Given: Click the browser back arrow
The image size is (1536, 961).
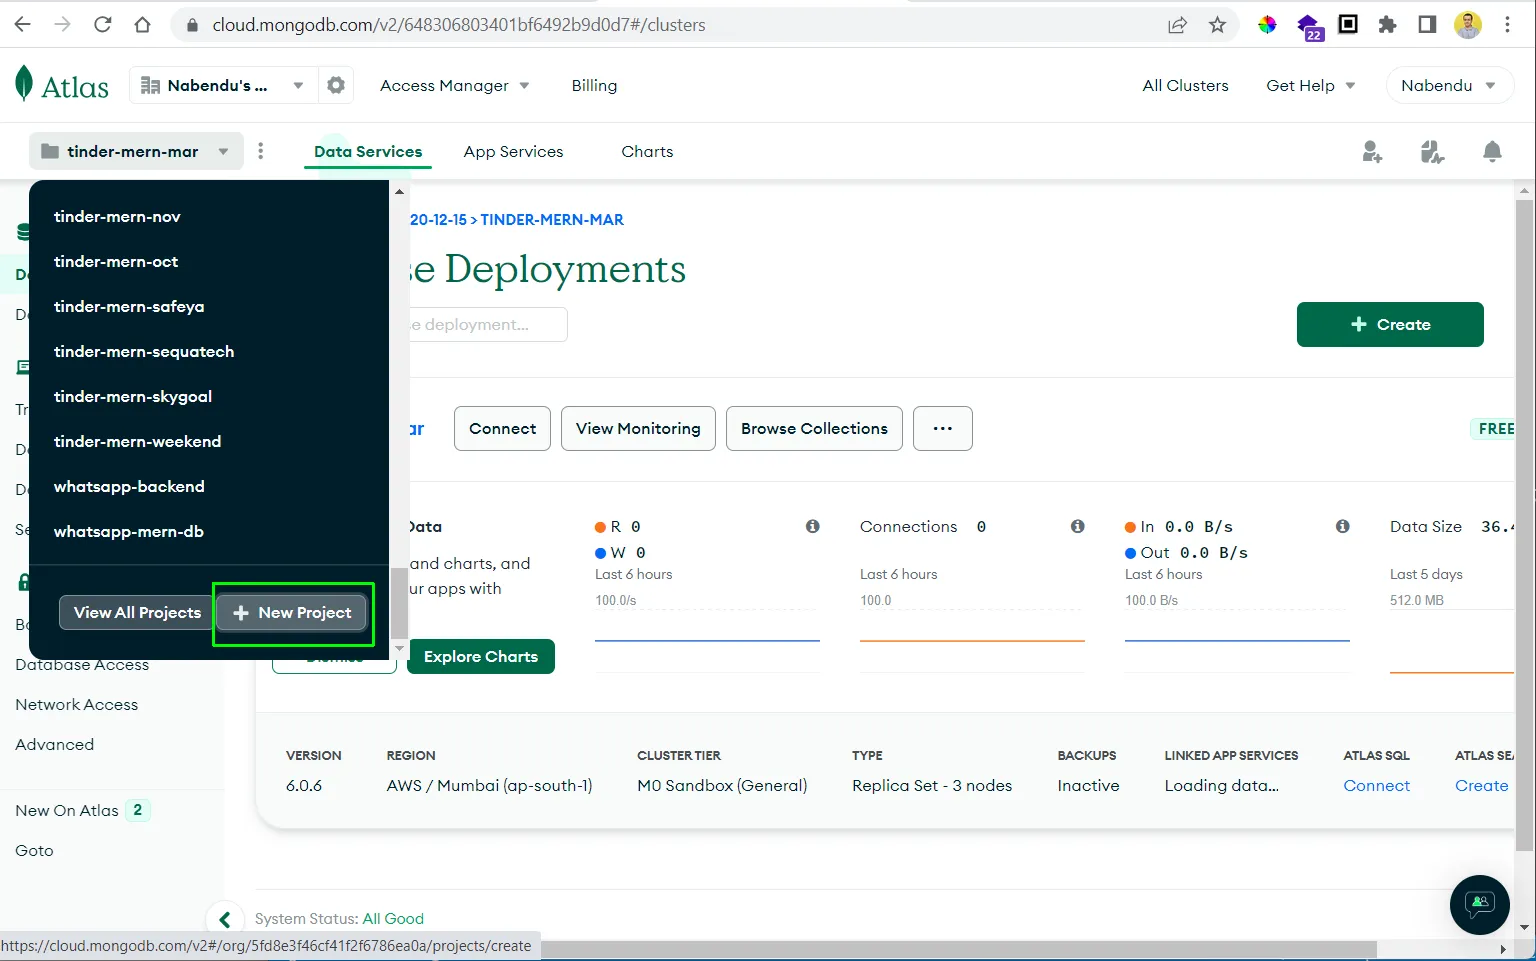Looking at the screenshot, I should point(22,25).
